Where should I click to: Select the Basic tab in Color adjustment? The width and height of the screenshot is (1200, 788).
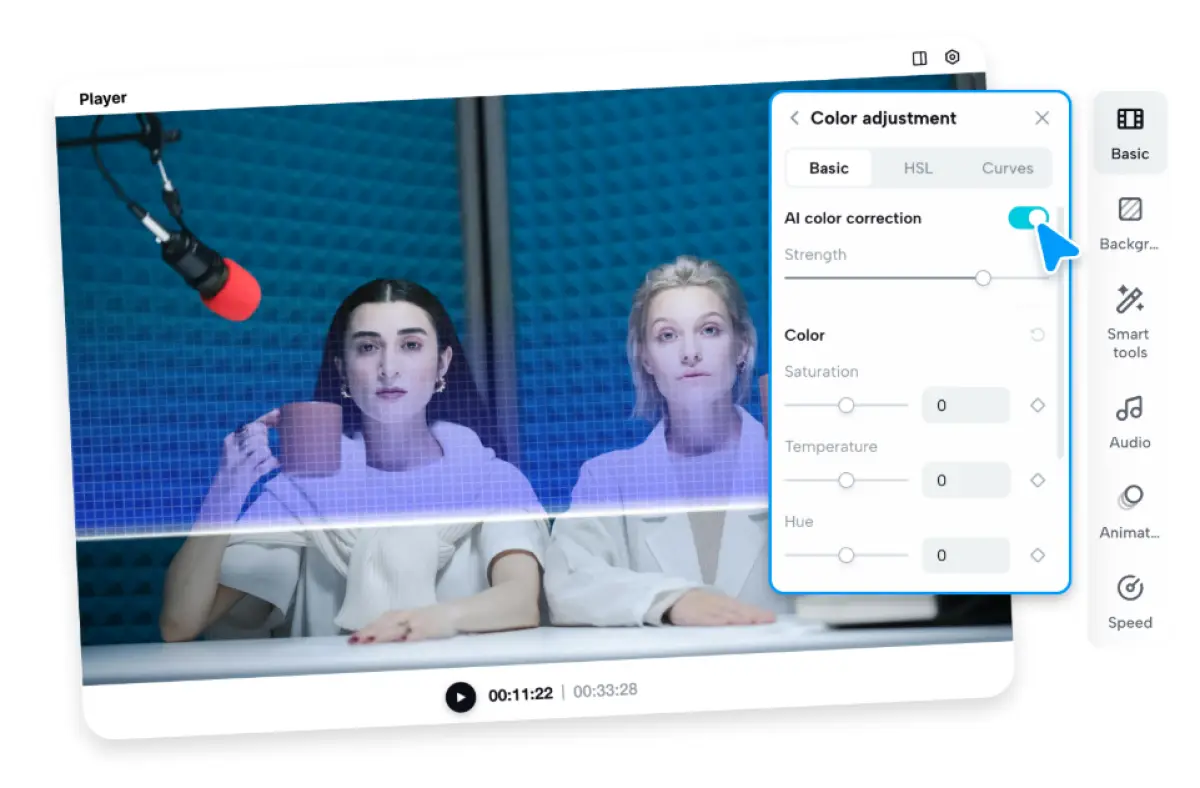829,168
